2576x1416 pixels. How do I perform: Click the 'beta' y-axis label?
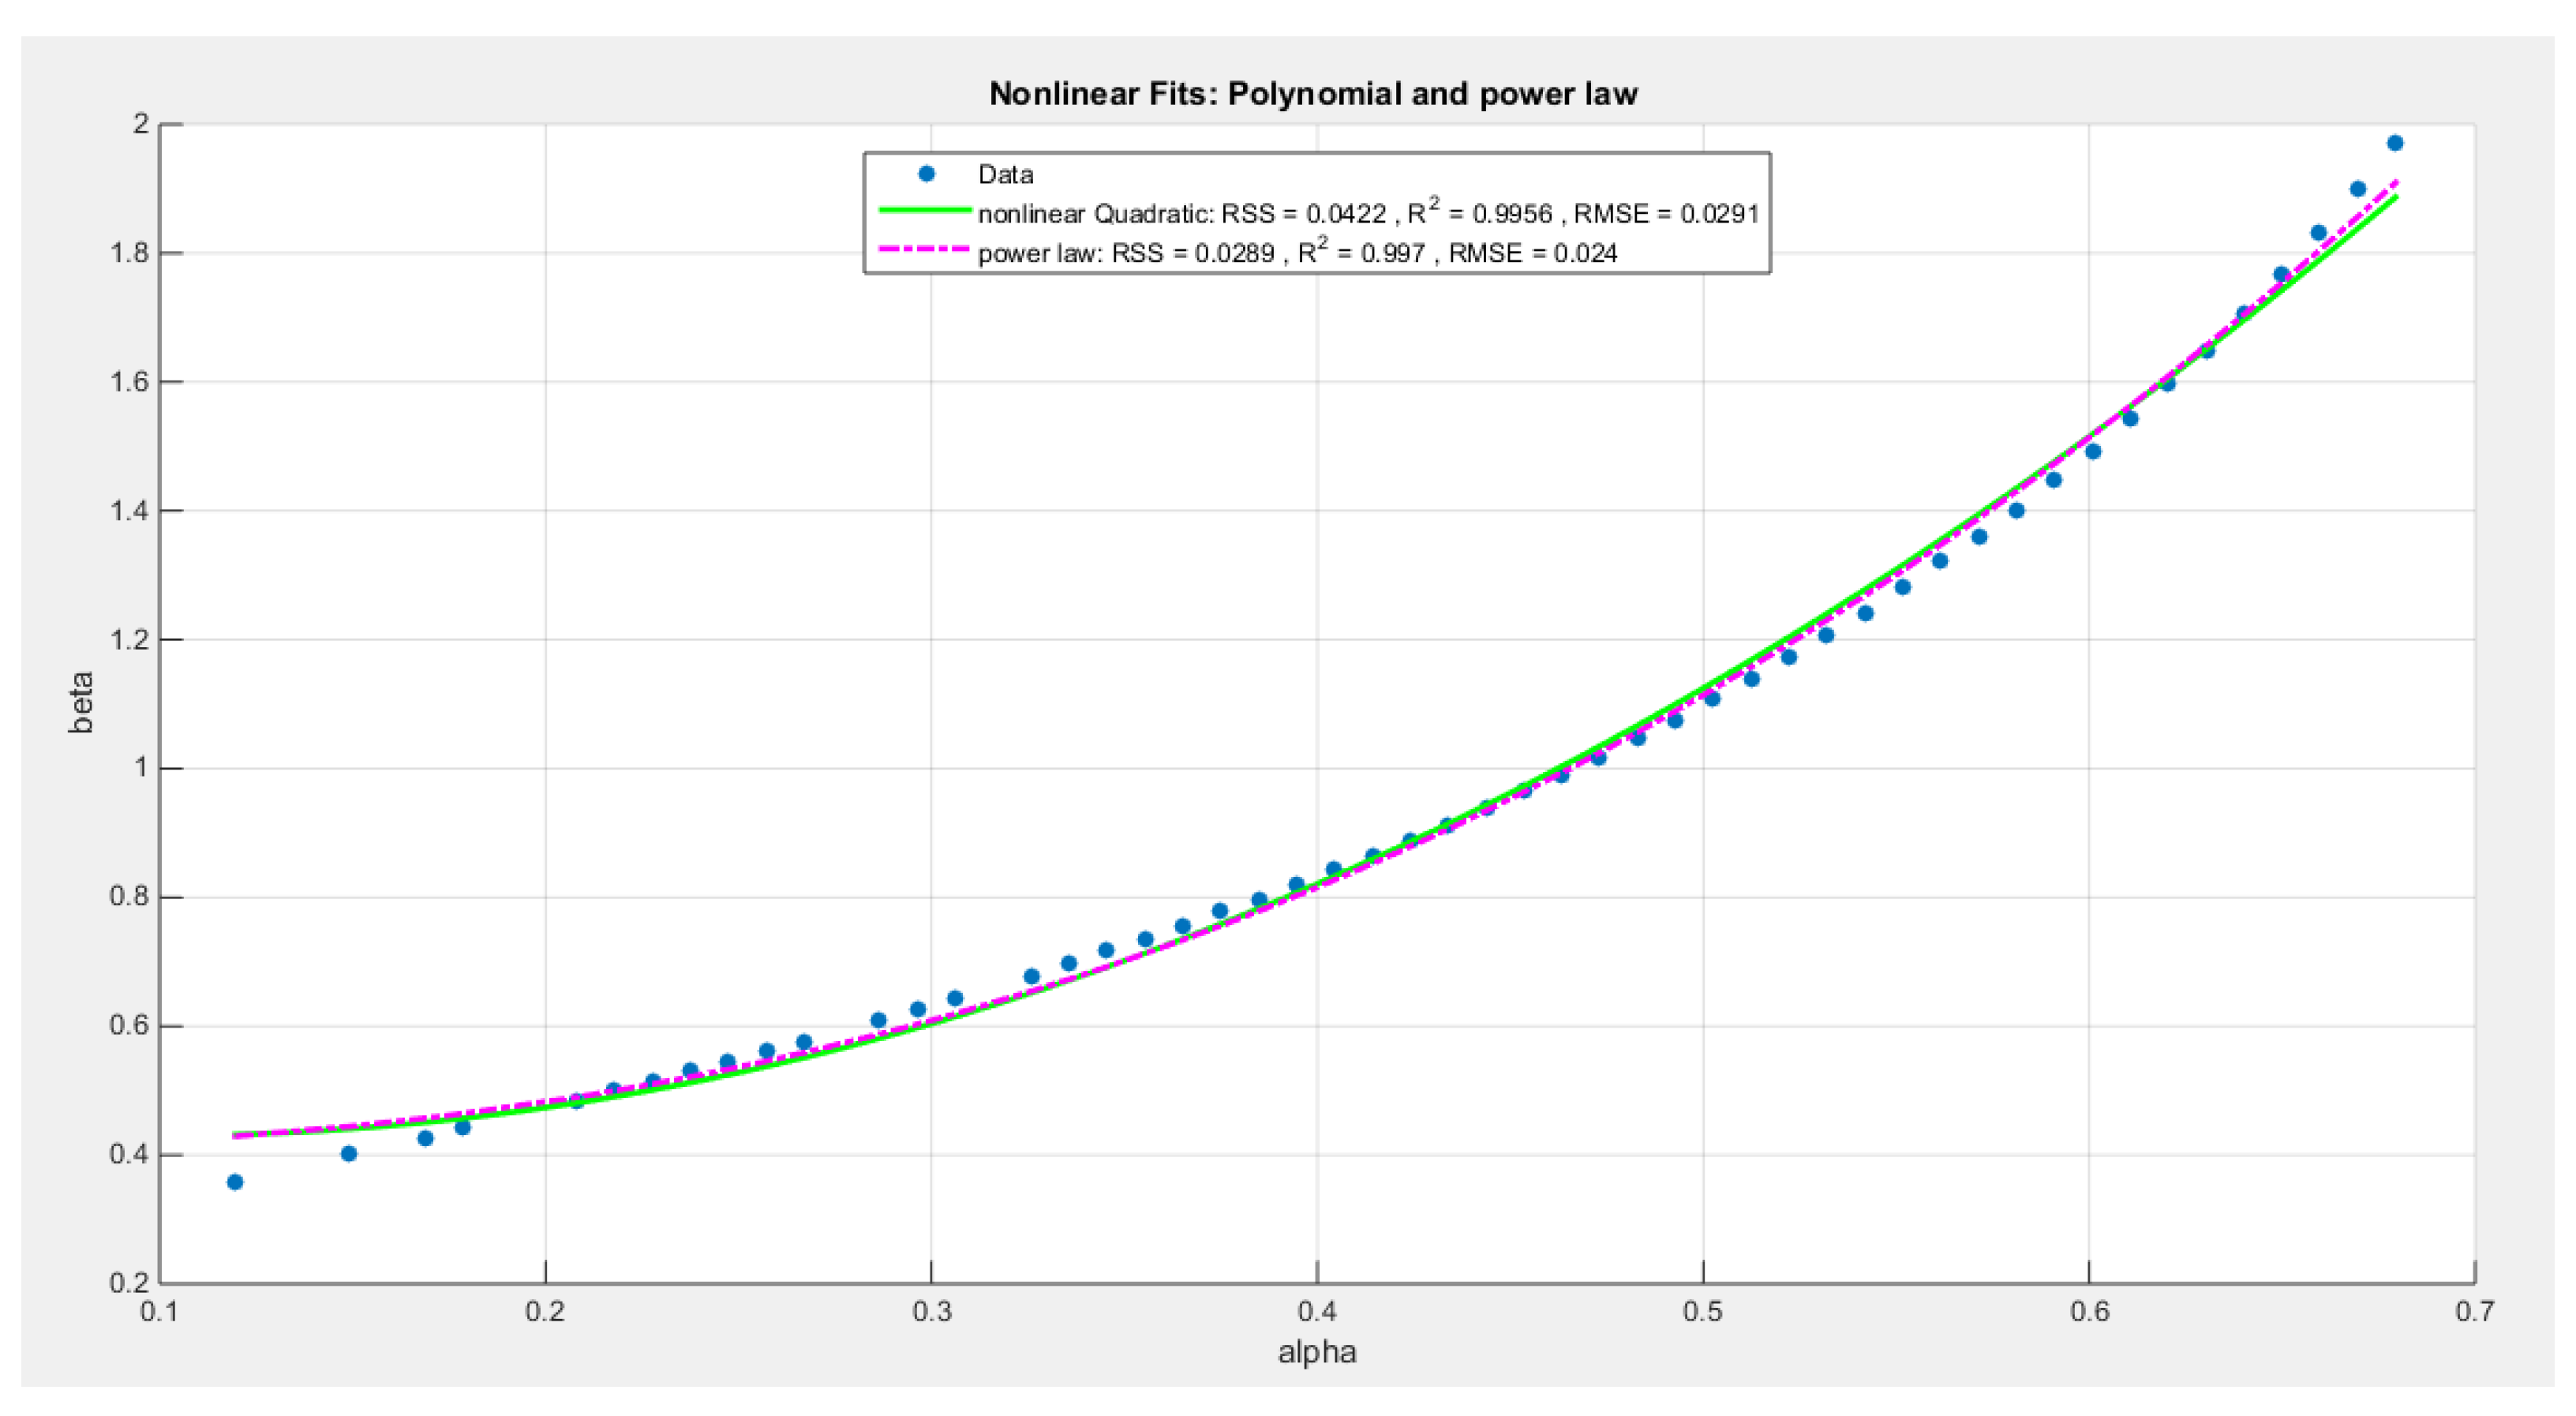pyautogui.click(x=81, y=702)
